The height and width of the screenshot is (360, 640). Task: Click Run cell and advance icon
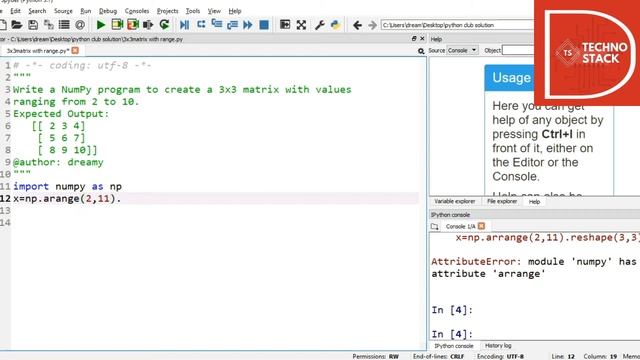click(133, 25)
